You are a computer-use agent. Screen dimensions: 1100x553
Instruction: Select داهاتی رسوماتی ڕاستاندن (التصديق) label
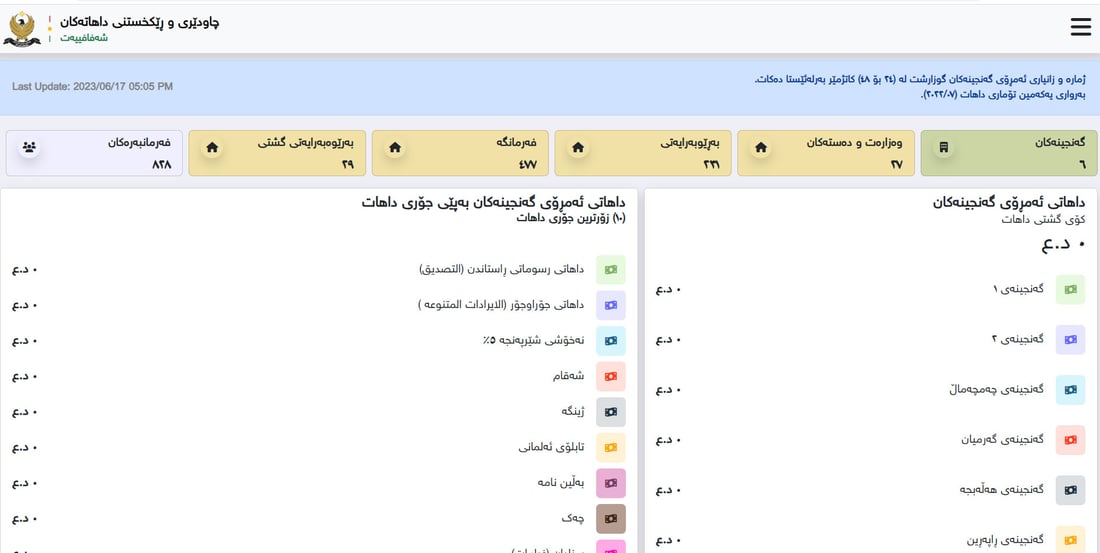[x=502, y=269]
